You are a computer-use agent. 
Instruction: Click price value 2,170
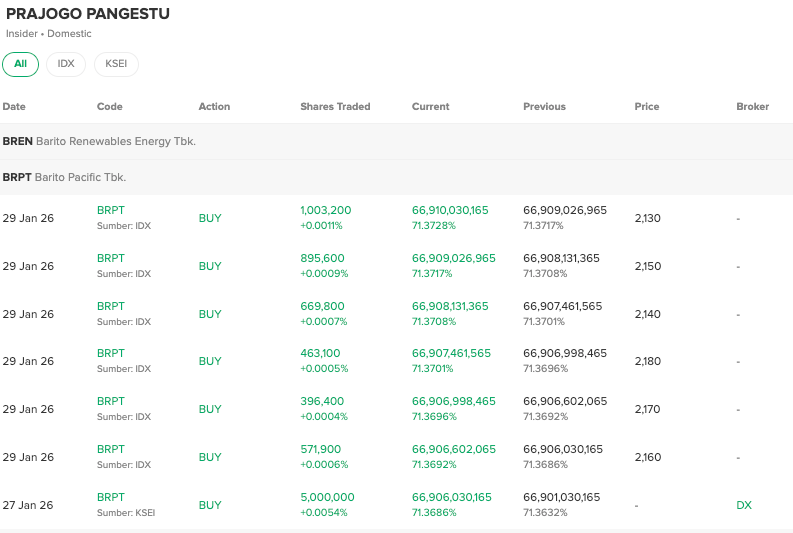pyautogui.click(x=647, y=410)
